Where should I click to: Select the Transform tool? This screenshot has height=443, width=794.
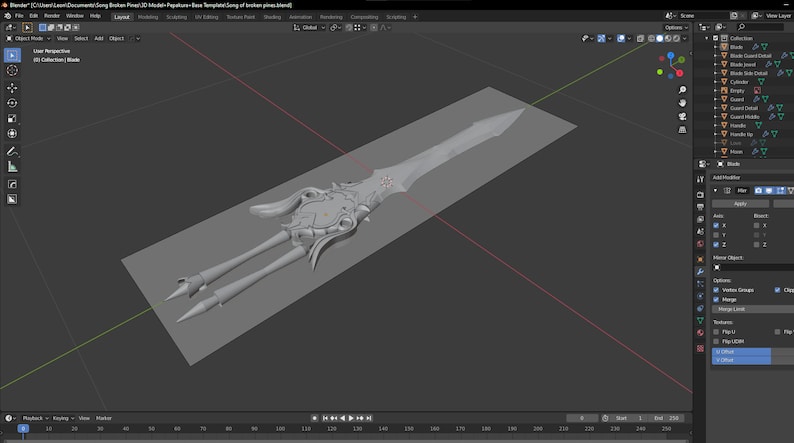12,133
